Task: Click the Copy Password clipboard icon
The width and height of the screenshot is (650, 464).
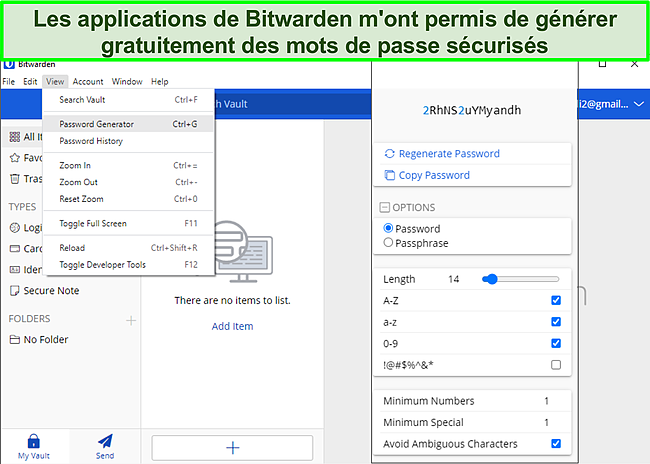Action: tap(389, 175)
